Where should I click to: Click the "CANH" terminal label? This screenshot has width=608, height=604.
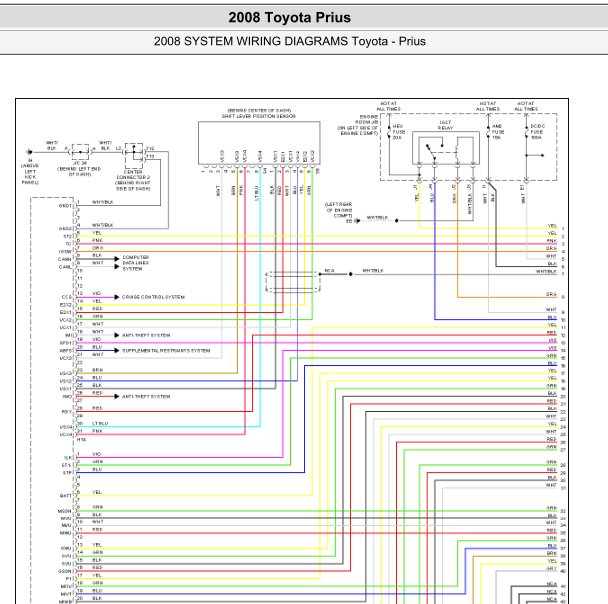65,259
